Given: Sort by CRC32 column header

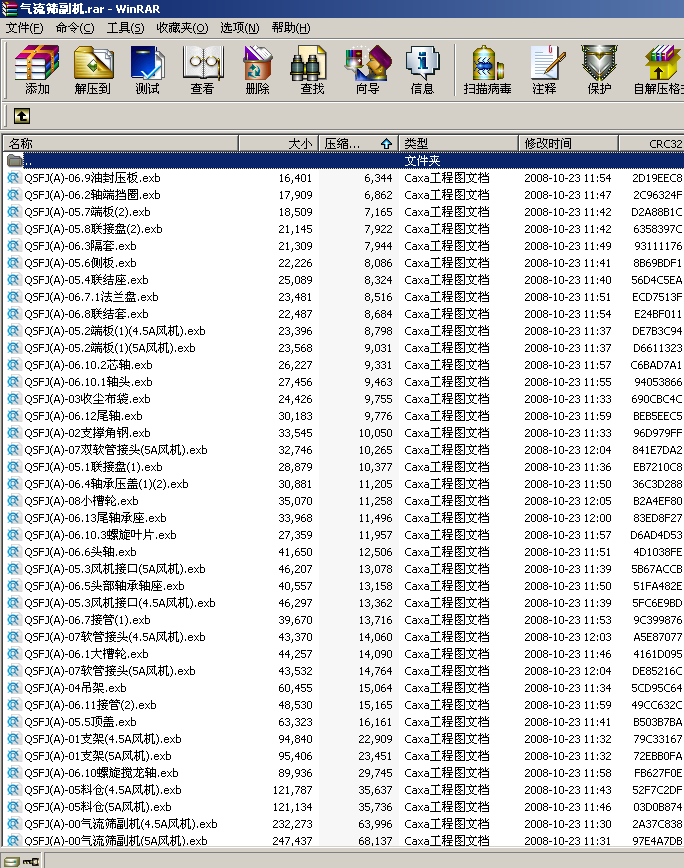Looking at the screenshot, I should tap(651, 143).
